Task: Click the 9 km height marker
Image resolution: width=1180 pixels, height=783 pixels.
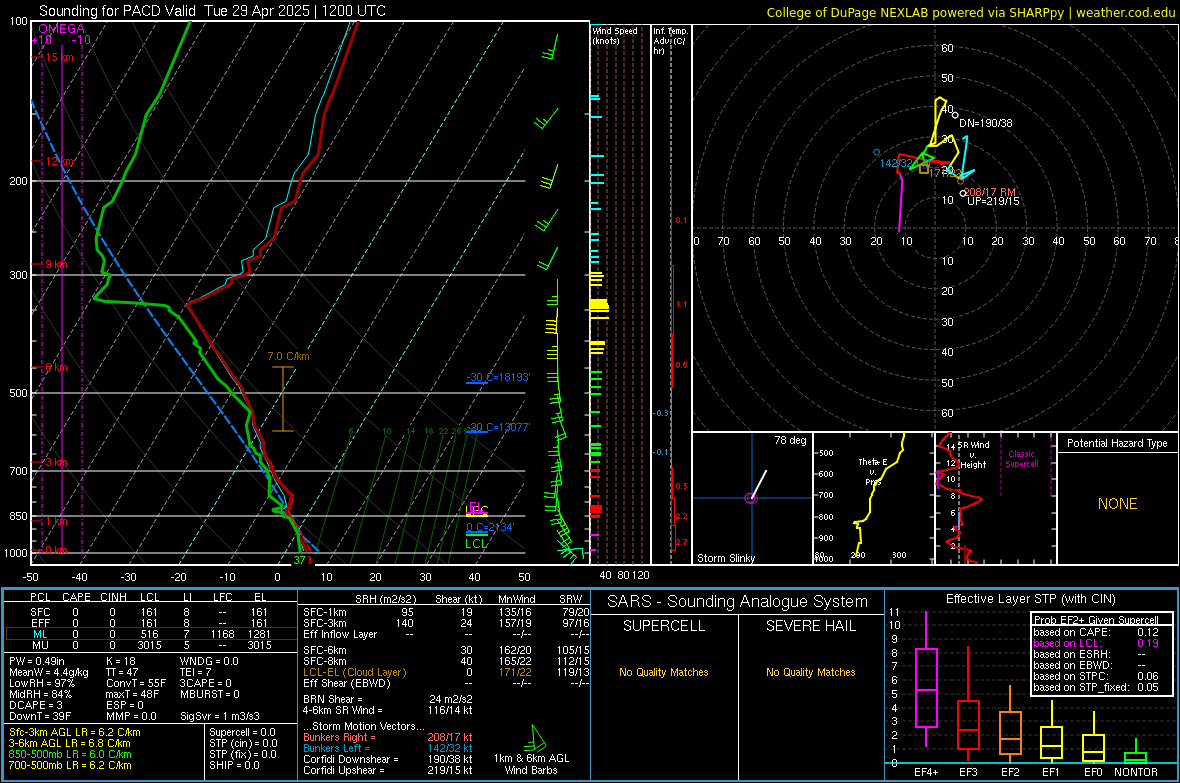Action: click(55, 264)
